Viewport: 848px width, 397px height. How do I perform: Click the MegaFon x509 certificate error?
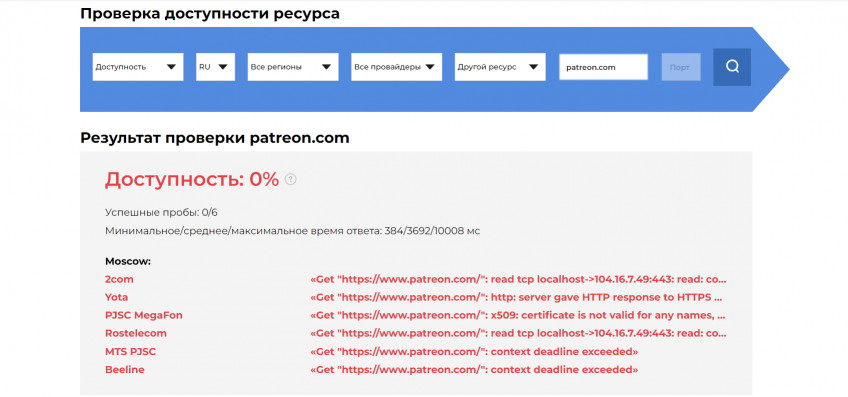[x=518, y=316]
